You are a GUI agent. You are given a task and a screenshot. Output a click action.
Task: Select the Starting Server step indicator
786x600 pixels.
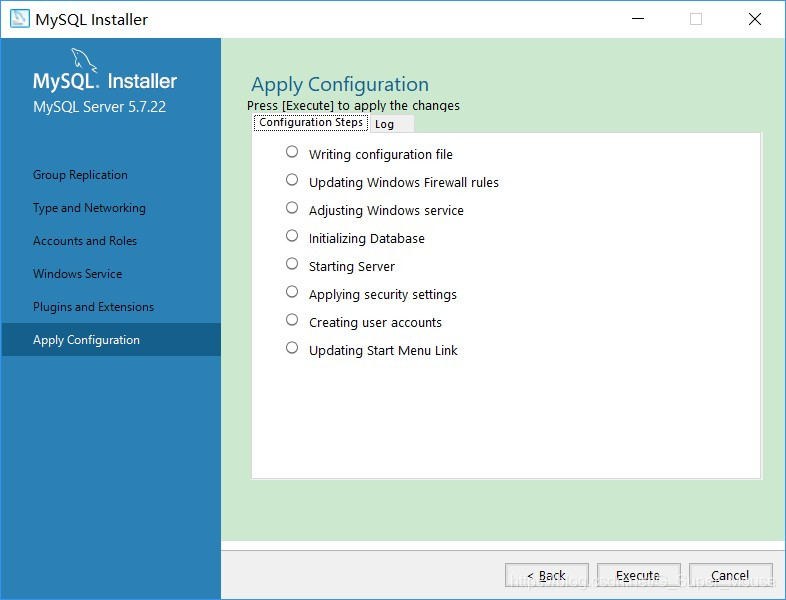pyautogui.click(x=292, y=264)
